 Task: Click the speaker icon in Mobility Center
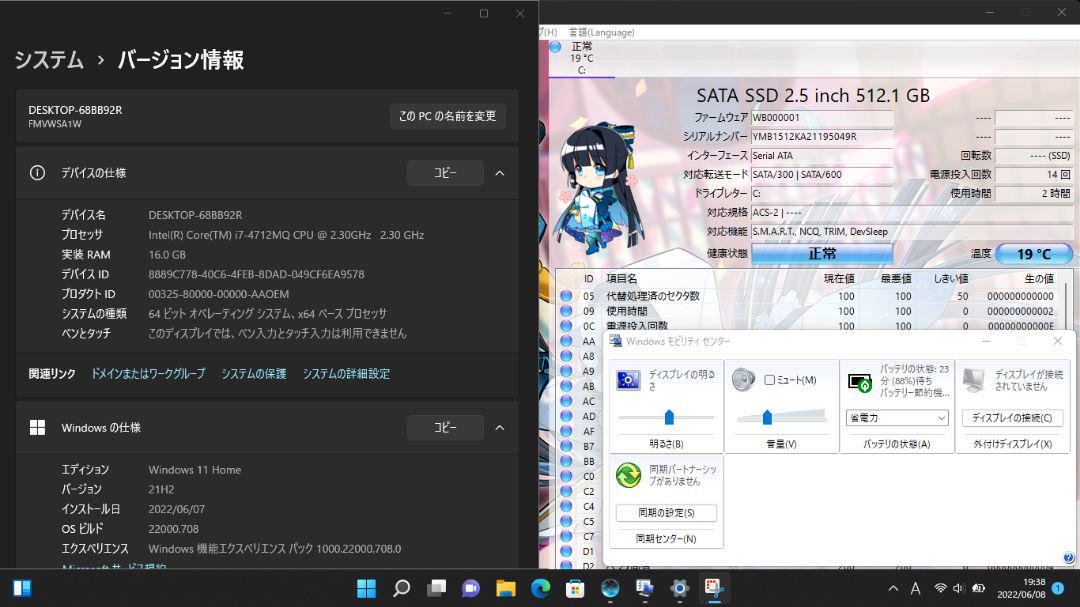click(x=743, y=380)
